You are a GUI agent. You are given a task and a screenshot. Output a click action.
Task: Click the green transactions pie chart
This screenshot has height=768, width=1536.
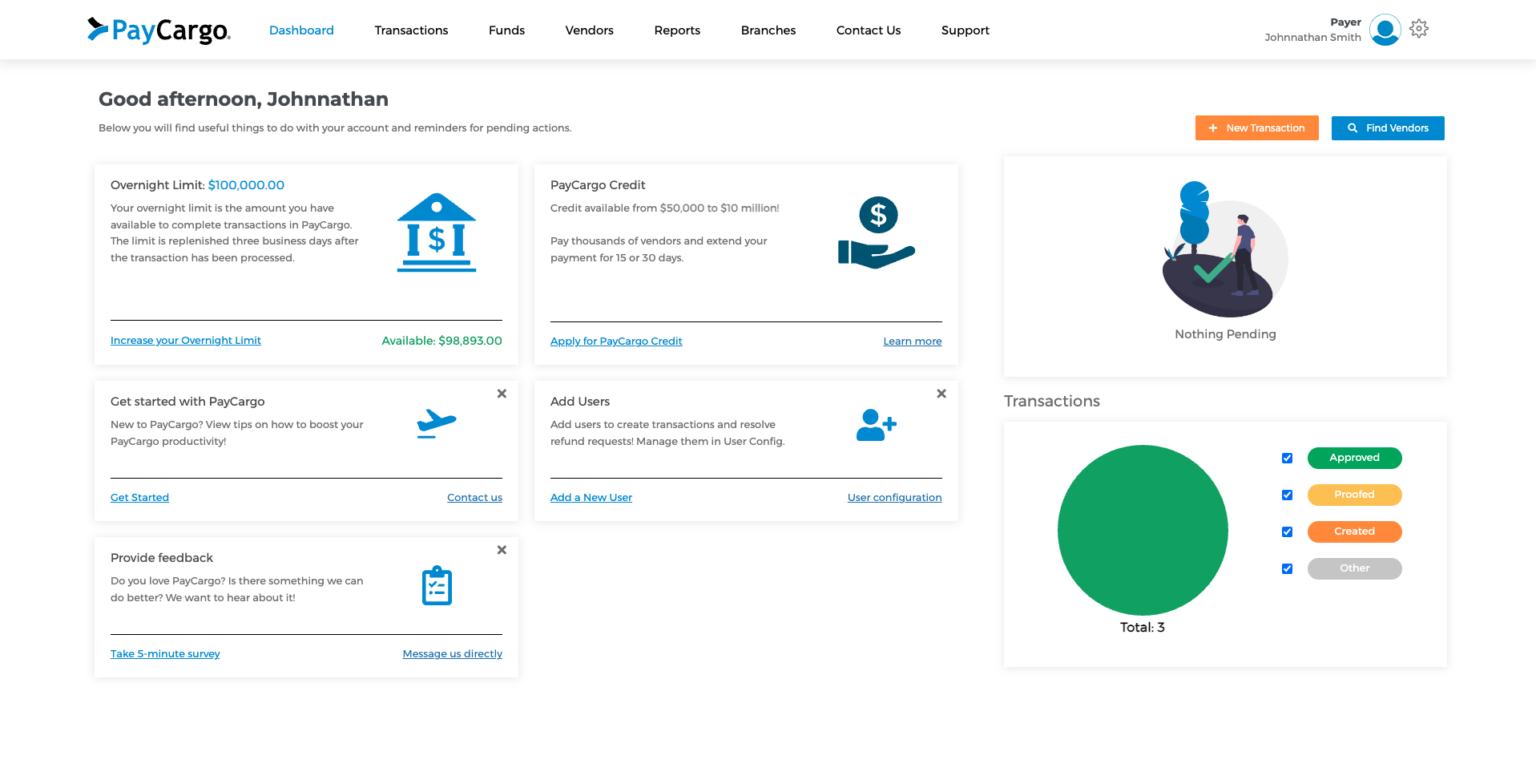[x=1143, y=530]
